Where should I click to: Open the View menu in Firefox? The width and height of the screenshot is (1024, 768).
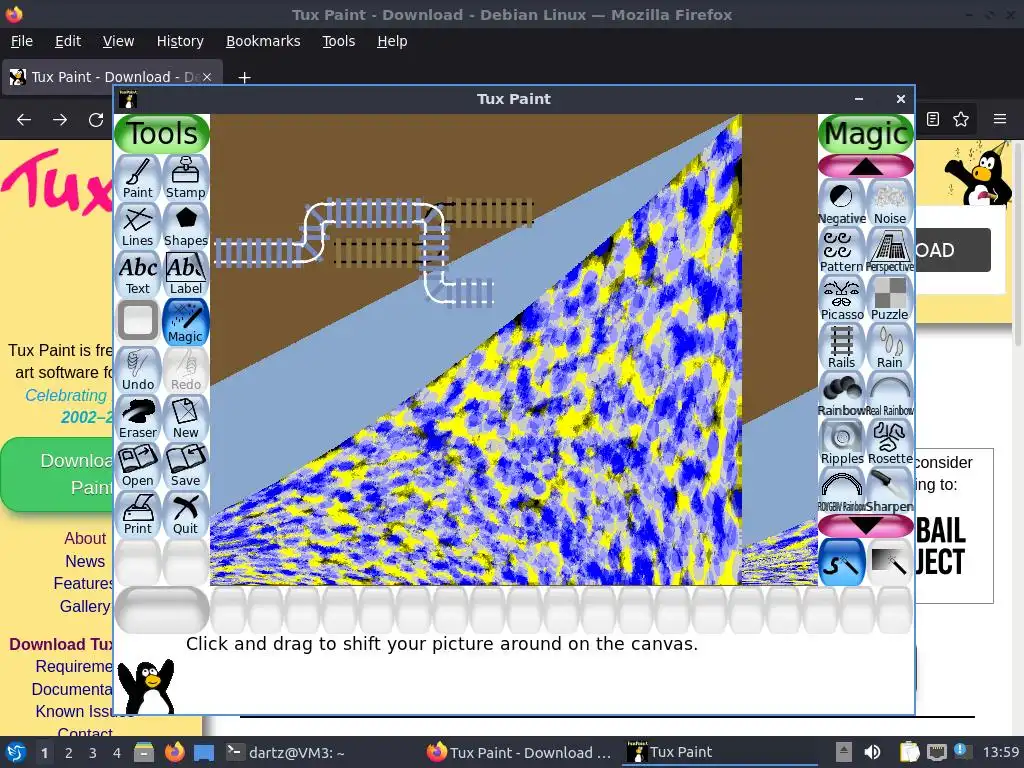tap(118, 41)
